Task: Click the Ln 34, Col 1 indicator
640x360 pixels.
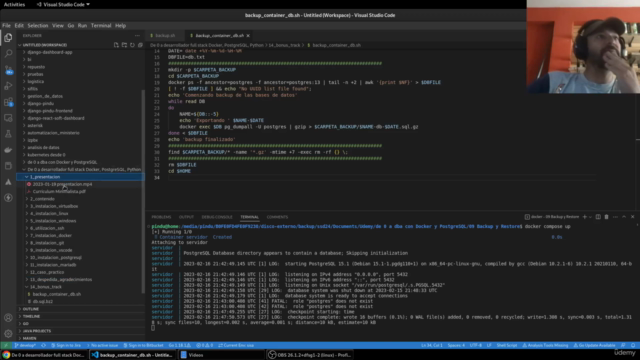Action: (x=432, y=345)
